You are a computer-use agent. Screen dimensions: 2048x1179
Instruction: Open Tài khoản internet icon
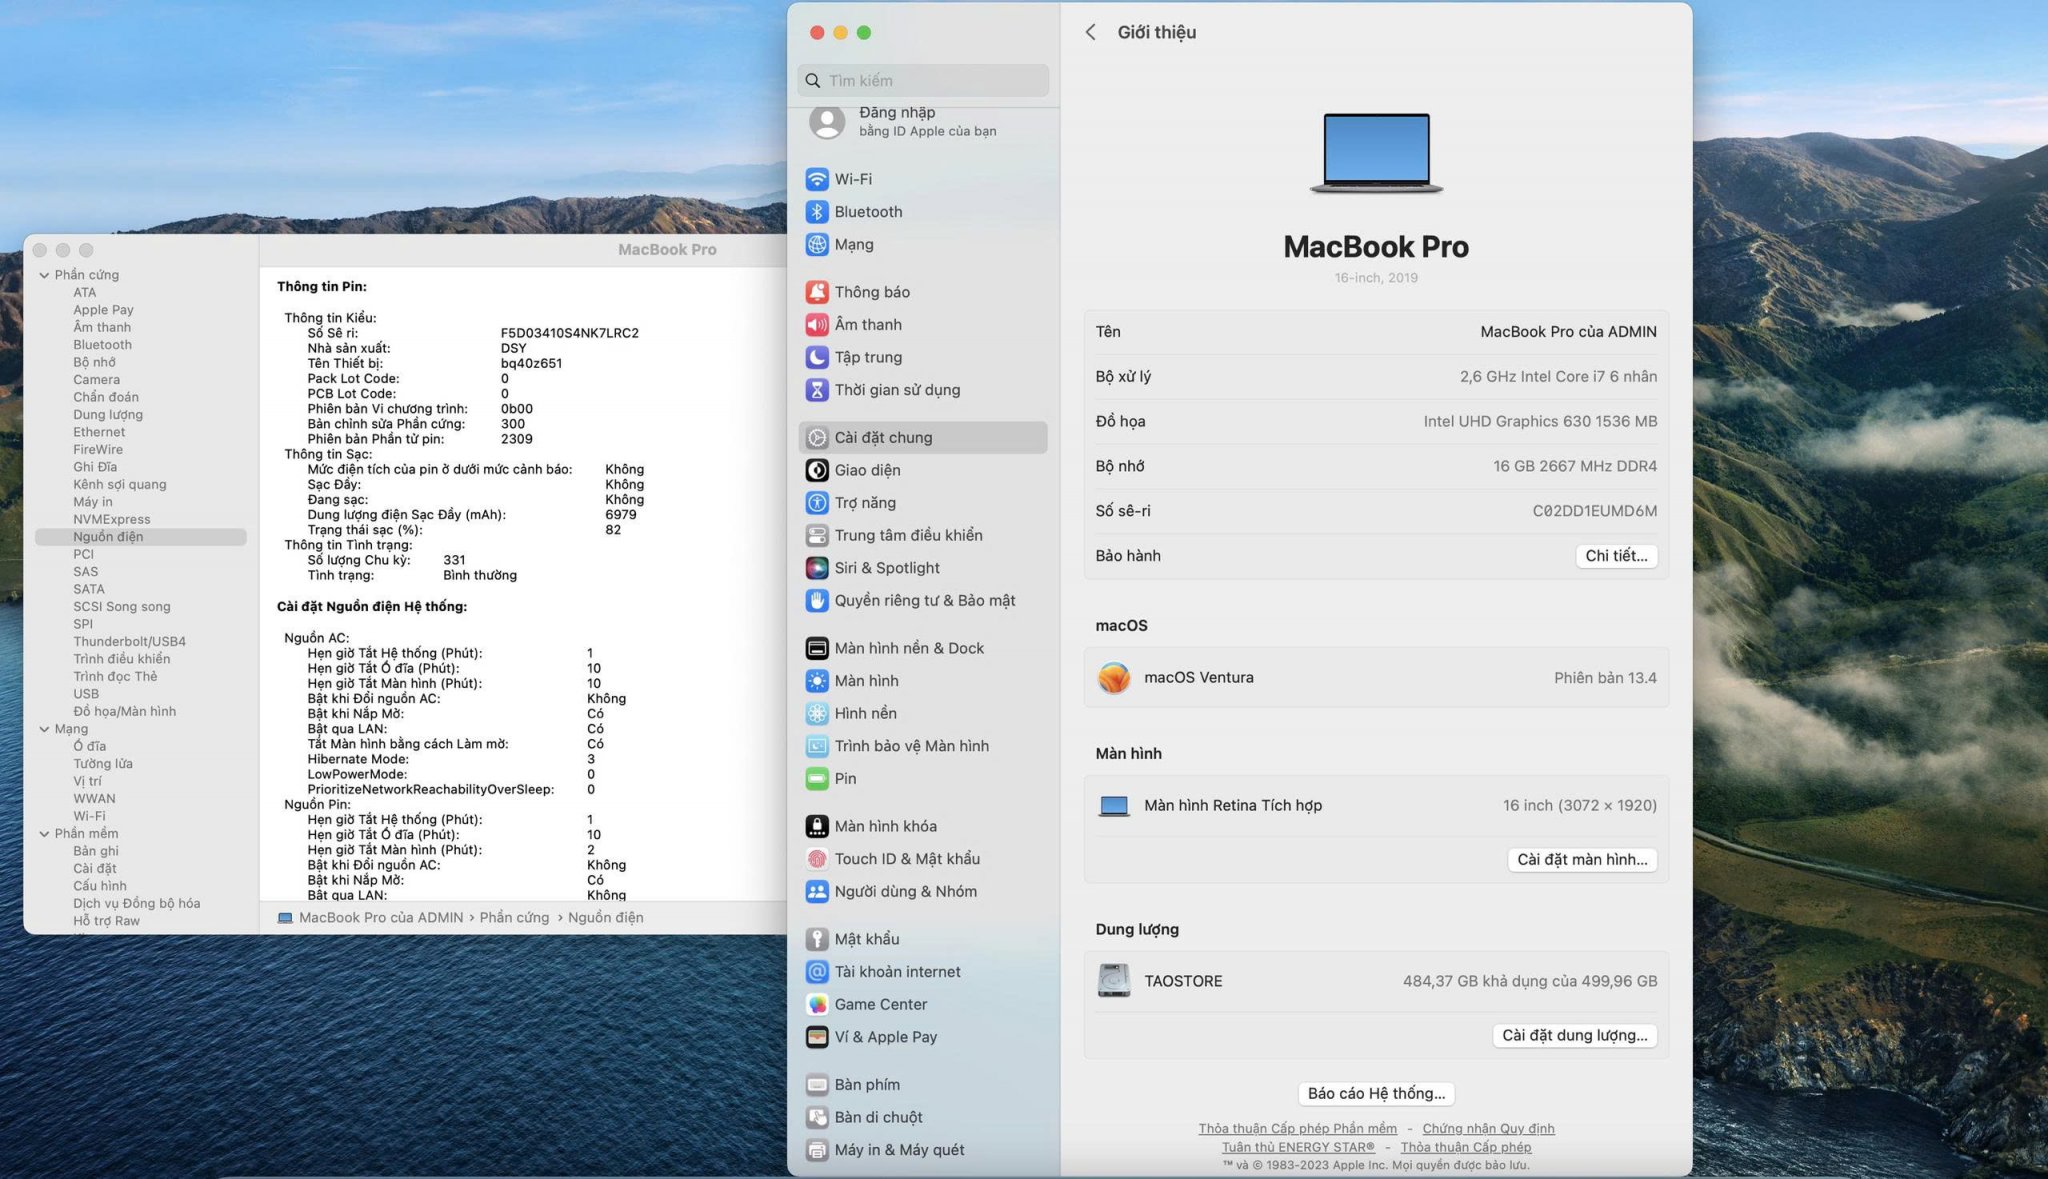click(817, 972)
